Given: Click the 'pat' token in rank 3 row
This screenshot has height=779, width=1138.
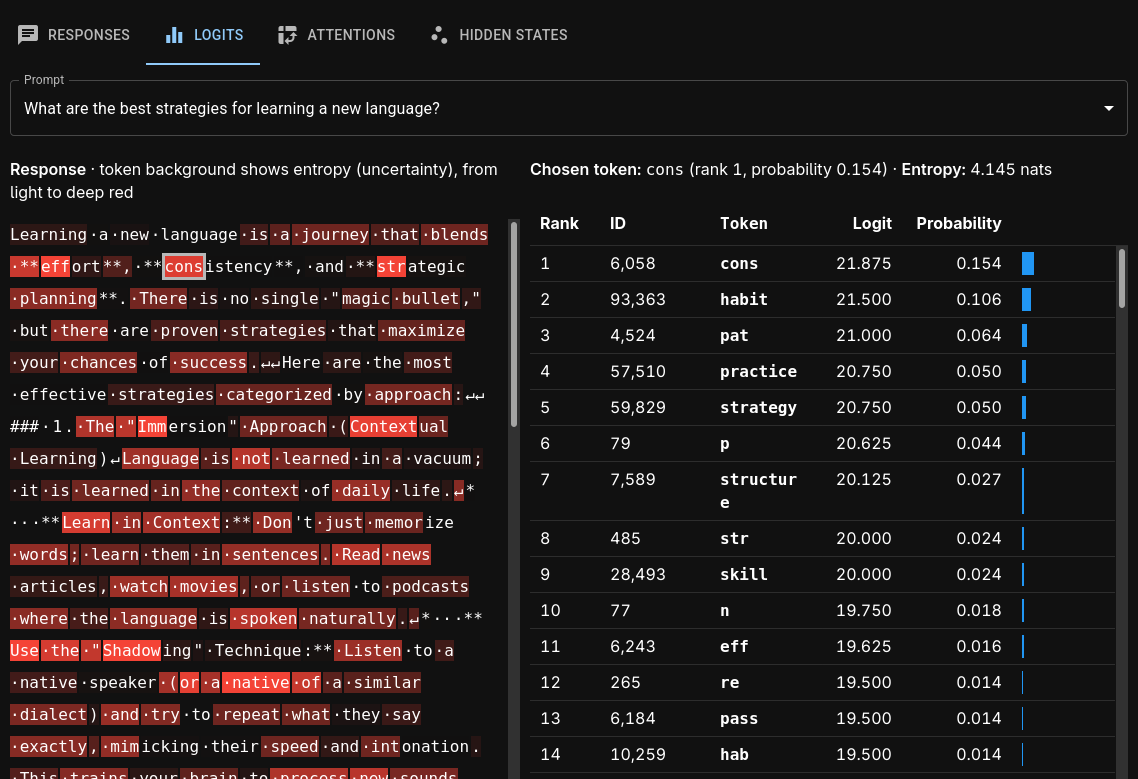Looking at the screenshot, I should 734,335.
